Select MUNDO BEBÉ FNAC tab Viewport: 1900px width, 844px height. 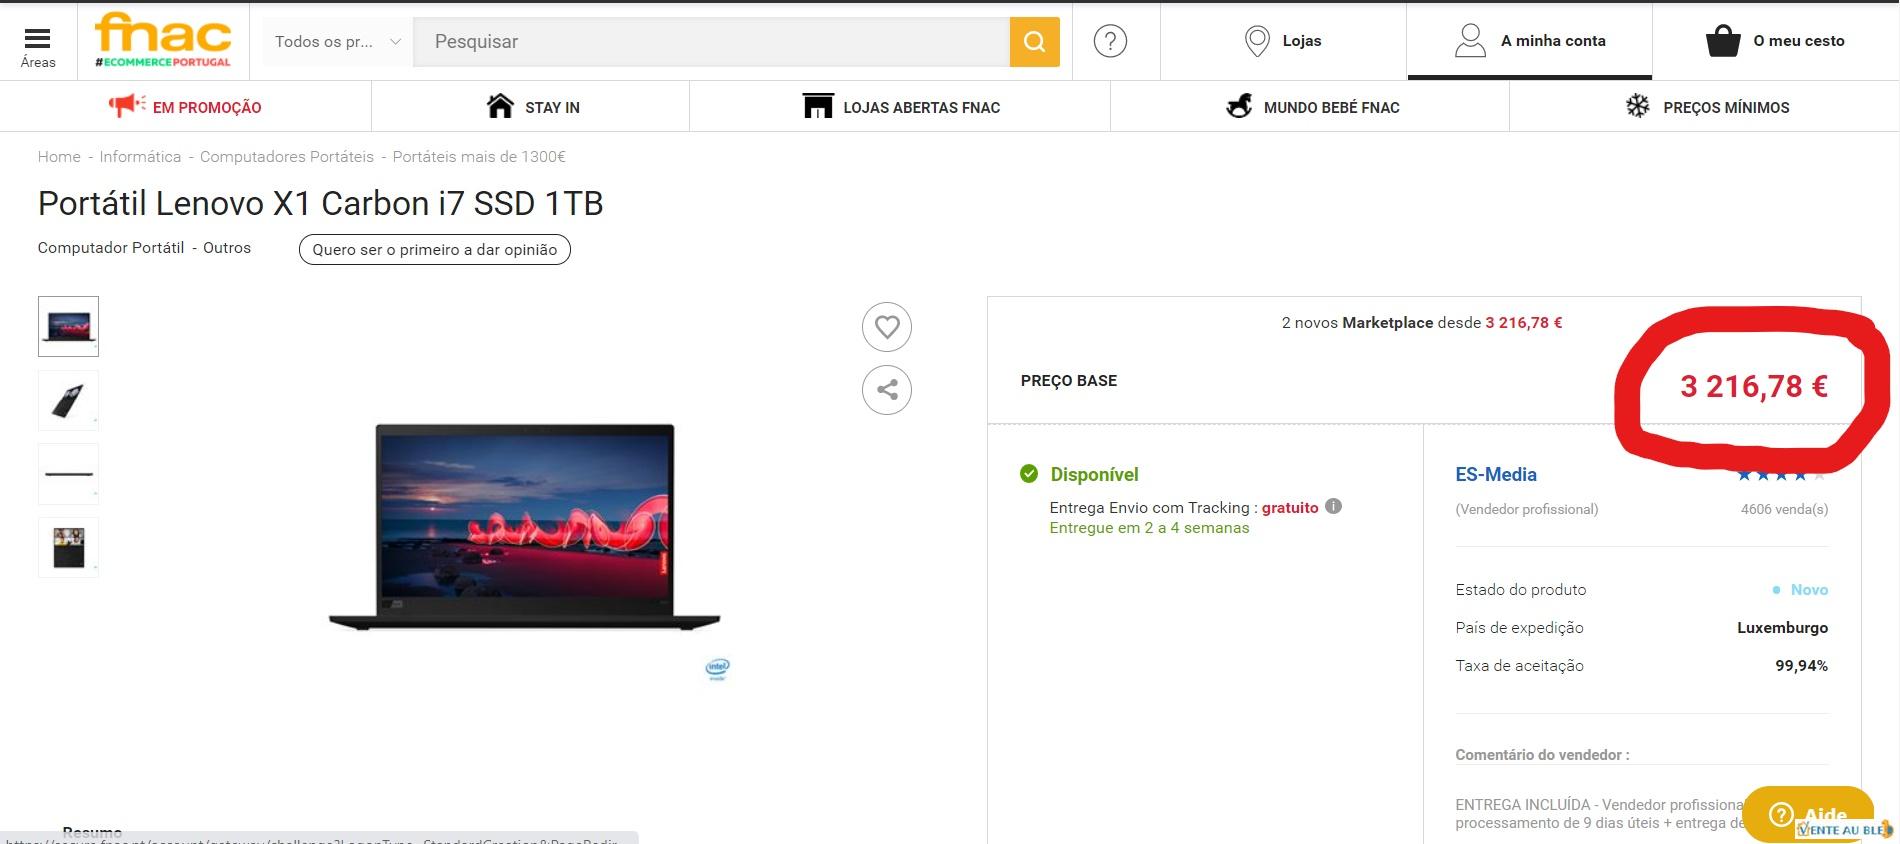pyautogui.click(x=1313, y=106)
